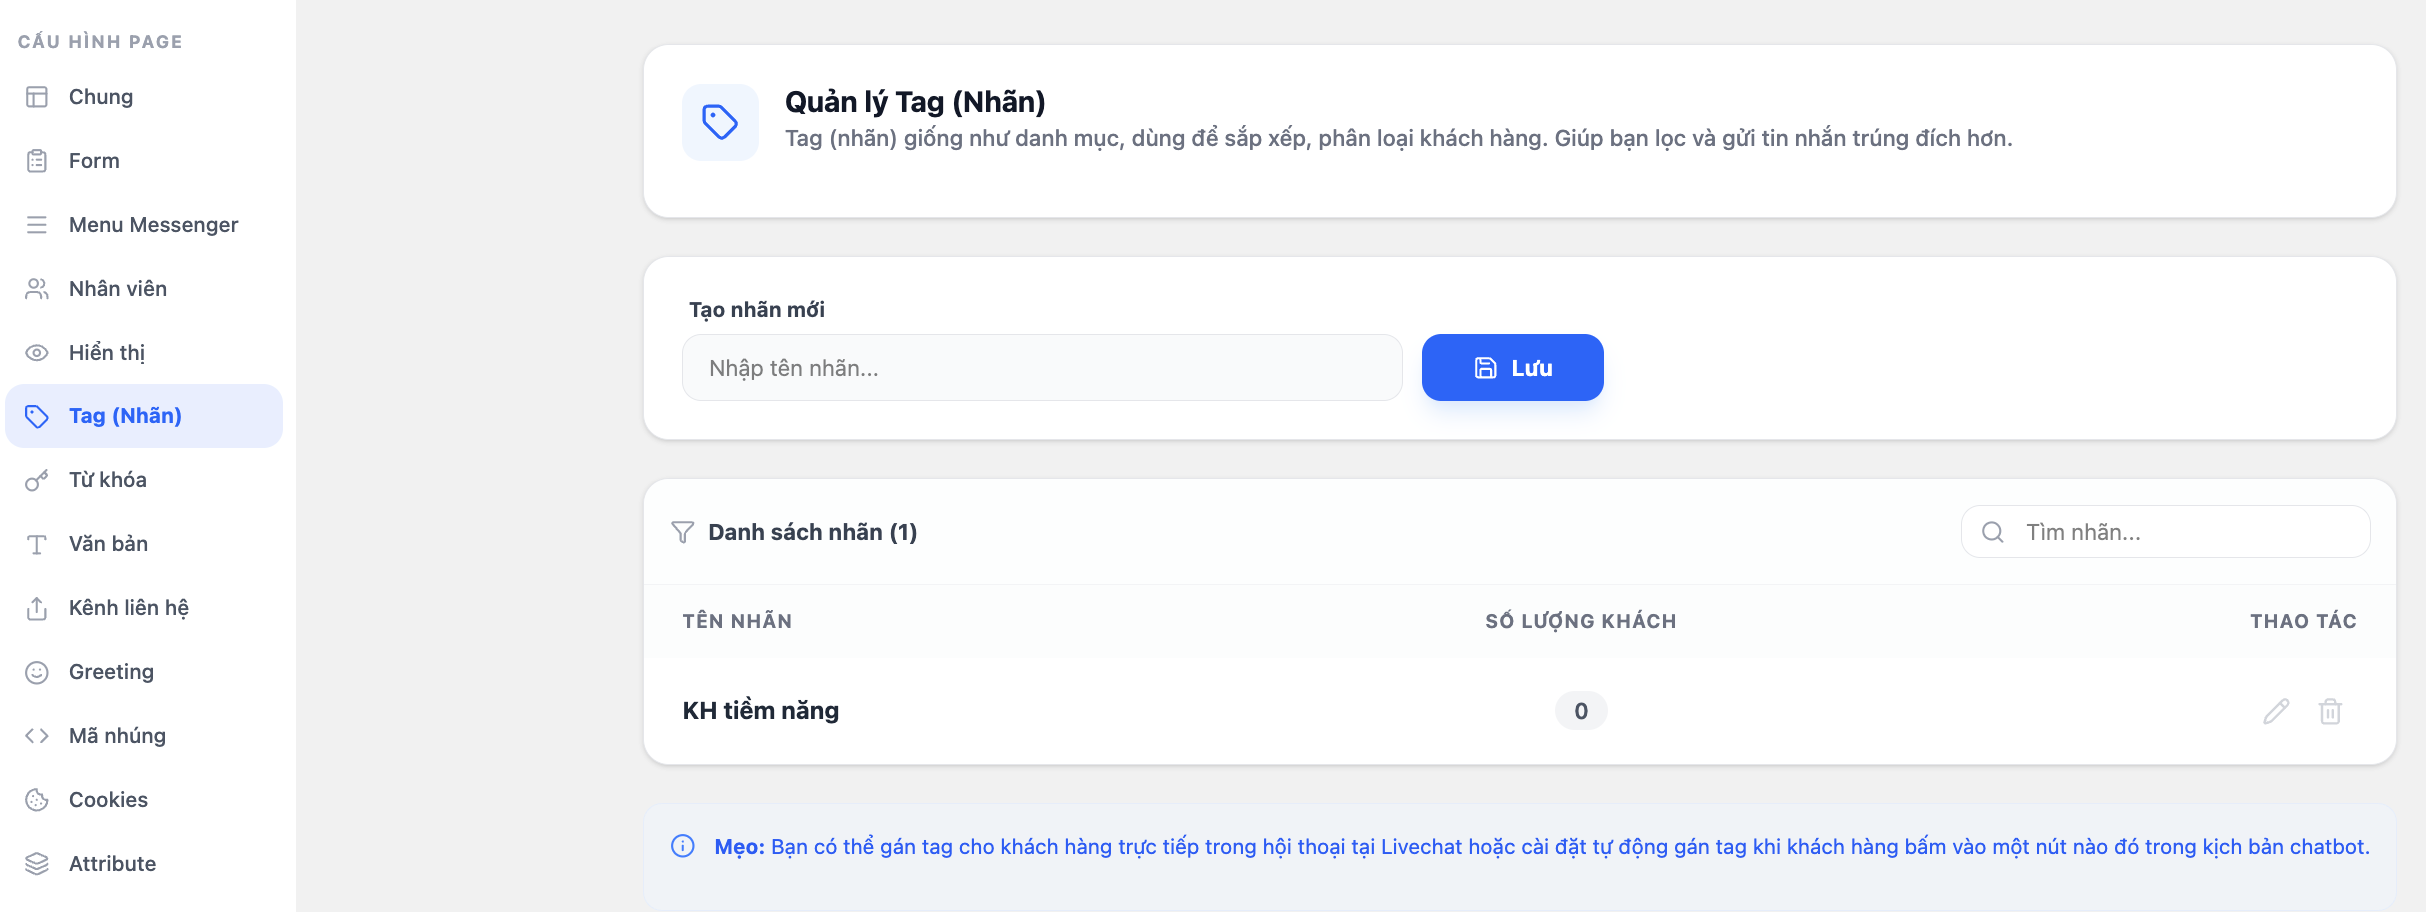The image size is (2426, 912).
Task: Click the smiley icon for Greeting
Action: pyautogui.click(x=37, y=672)
